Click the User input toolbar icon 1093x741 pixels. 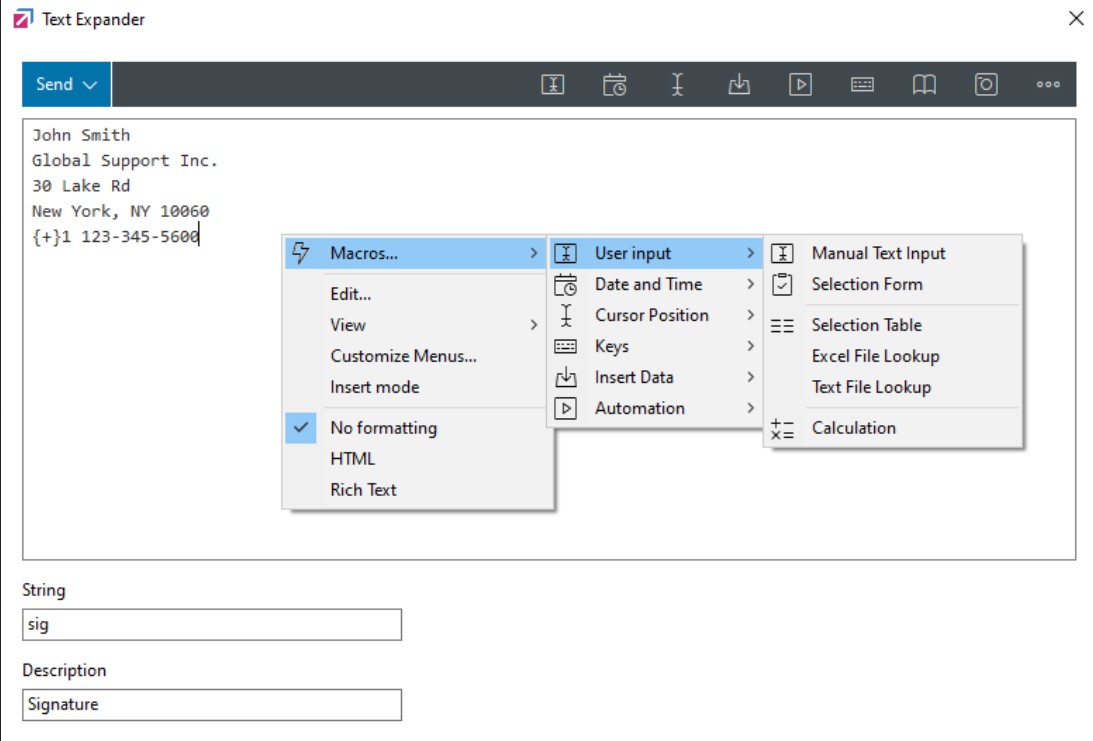tap(553, 85)
